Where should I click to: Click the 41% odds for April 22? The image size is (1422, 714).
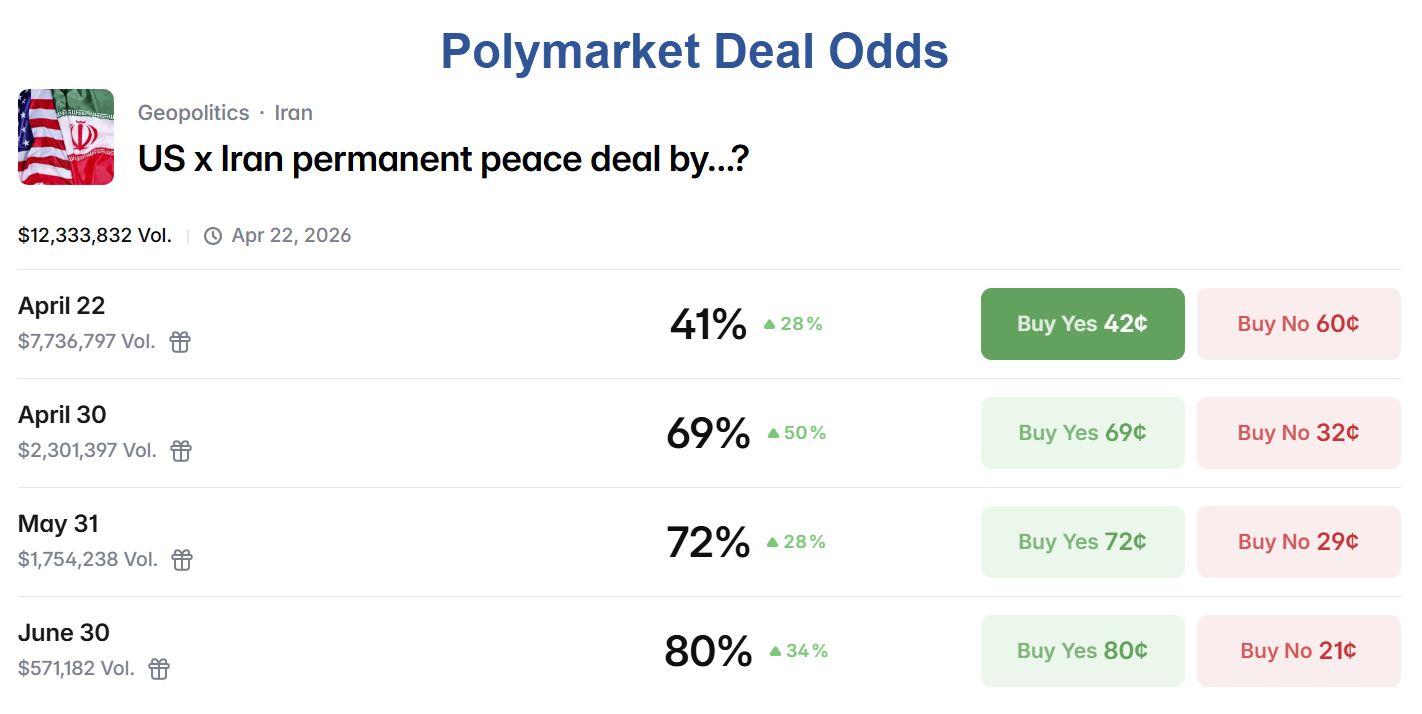coord(708,324)
